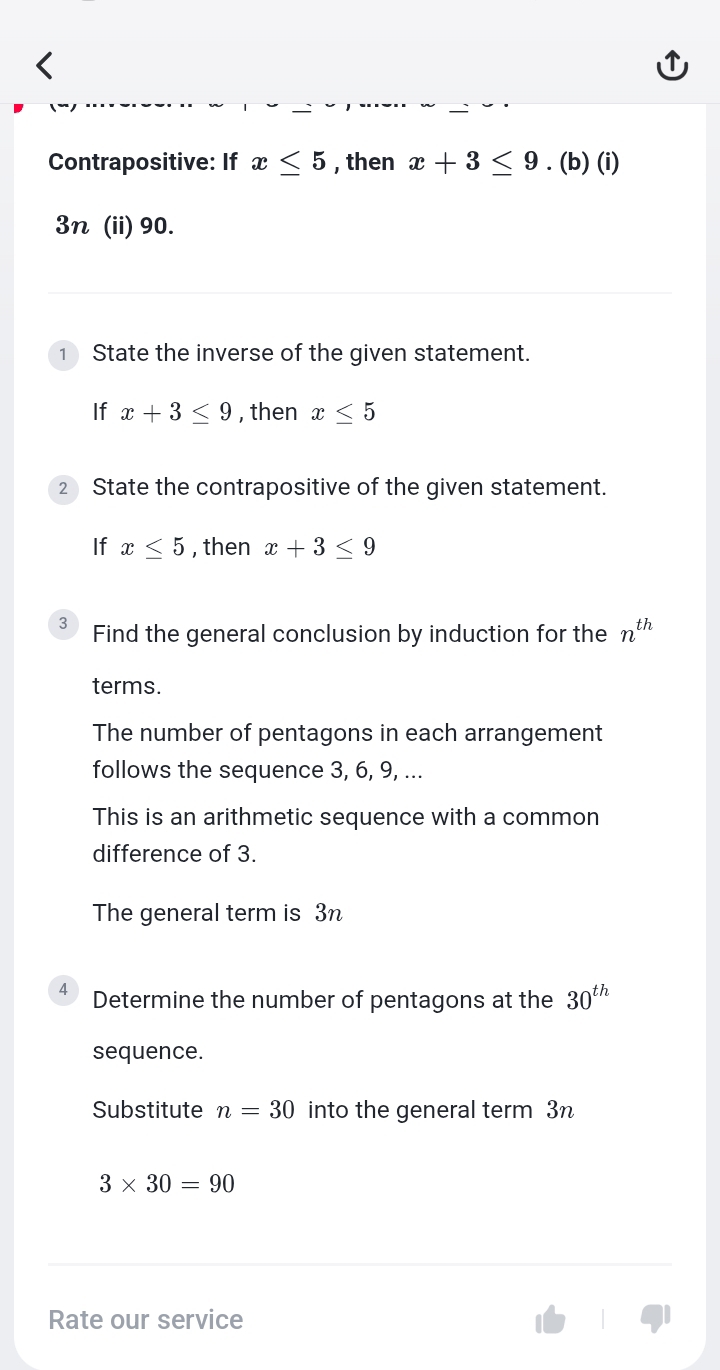Tap the step 4 number badge
The height and width of the screenshot is (1370, 720).
click(63, 990)
